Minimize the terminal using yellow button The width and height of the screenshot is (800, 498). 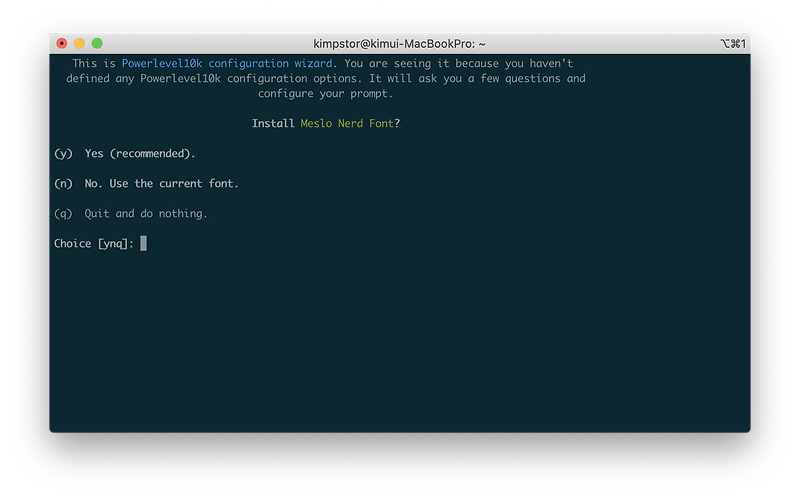click(80, 43)
